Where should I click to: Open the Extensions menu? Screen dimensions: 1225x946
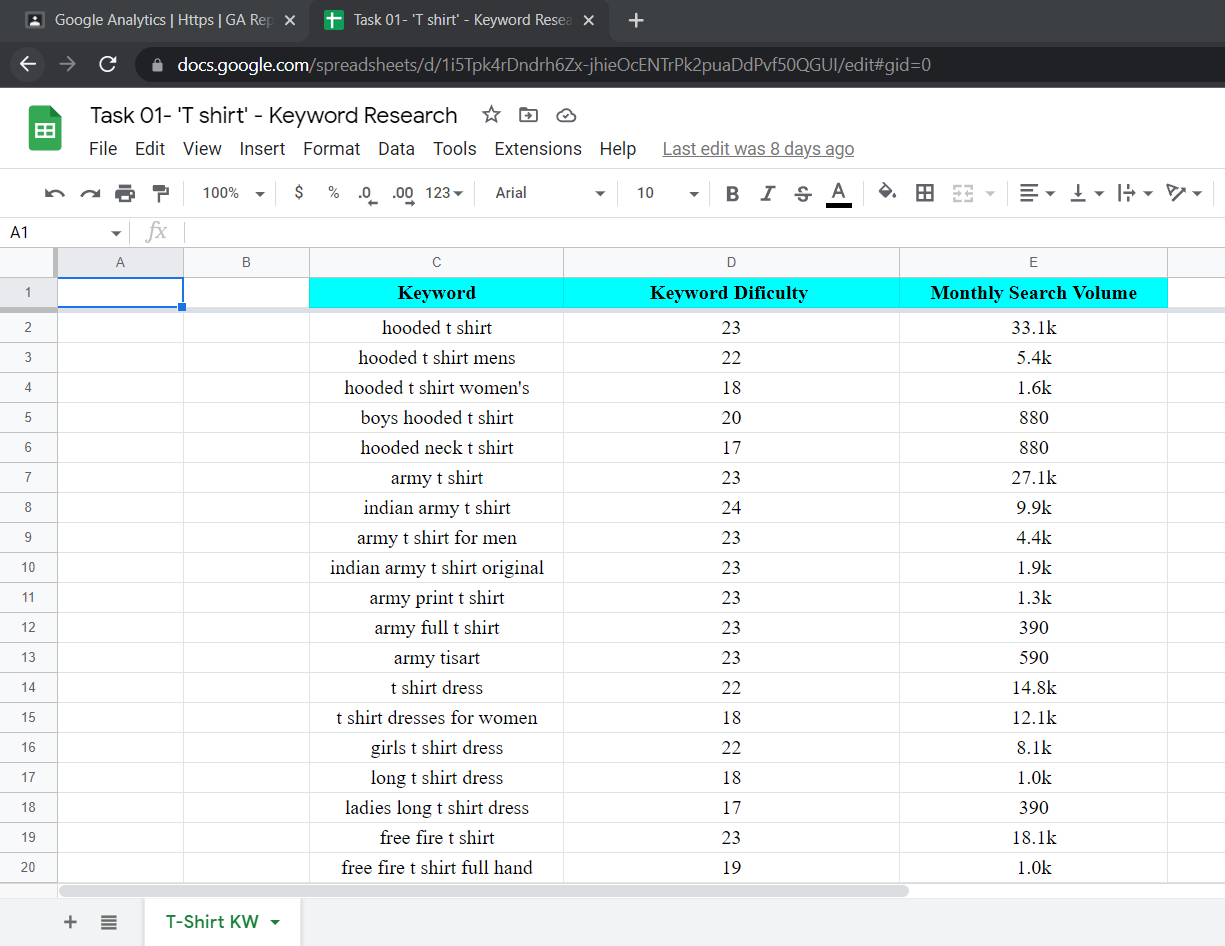(538, 149)
